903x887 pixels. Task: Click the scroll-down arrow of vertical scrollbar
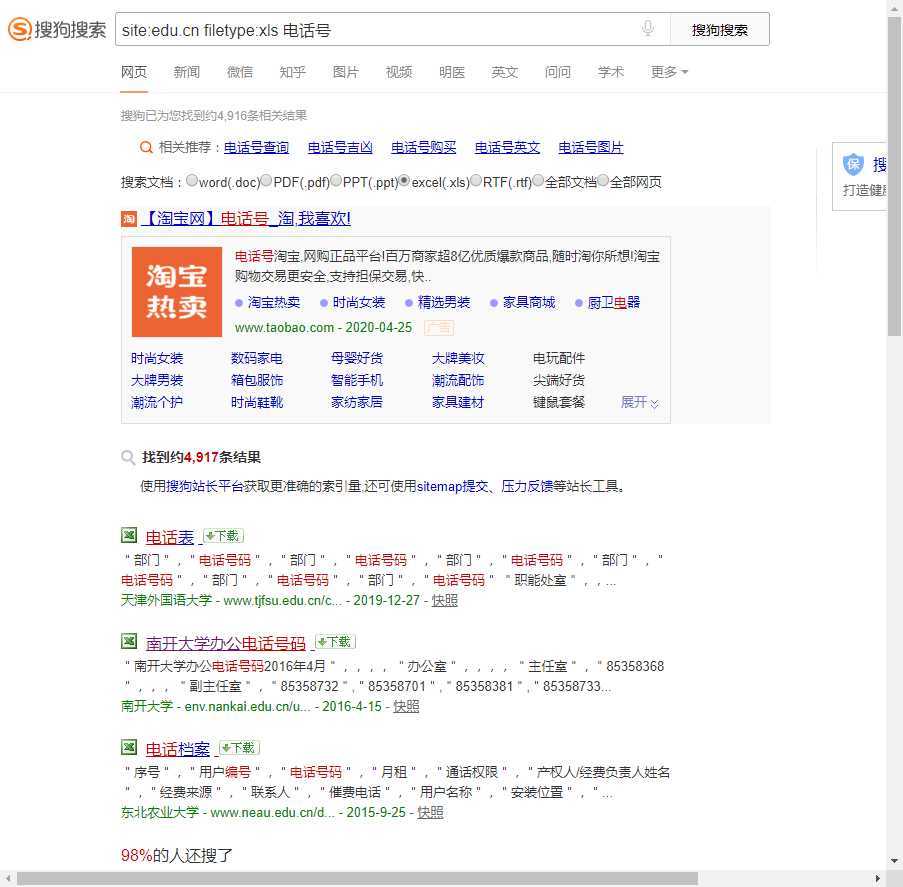(x=894, y=861)
